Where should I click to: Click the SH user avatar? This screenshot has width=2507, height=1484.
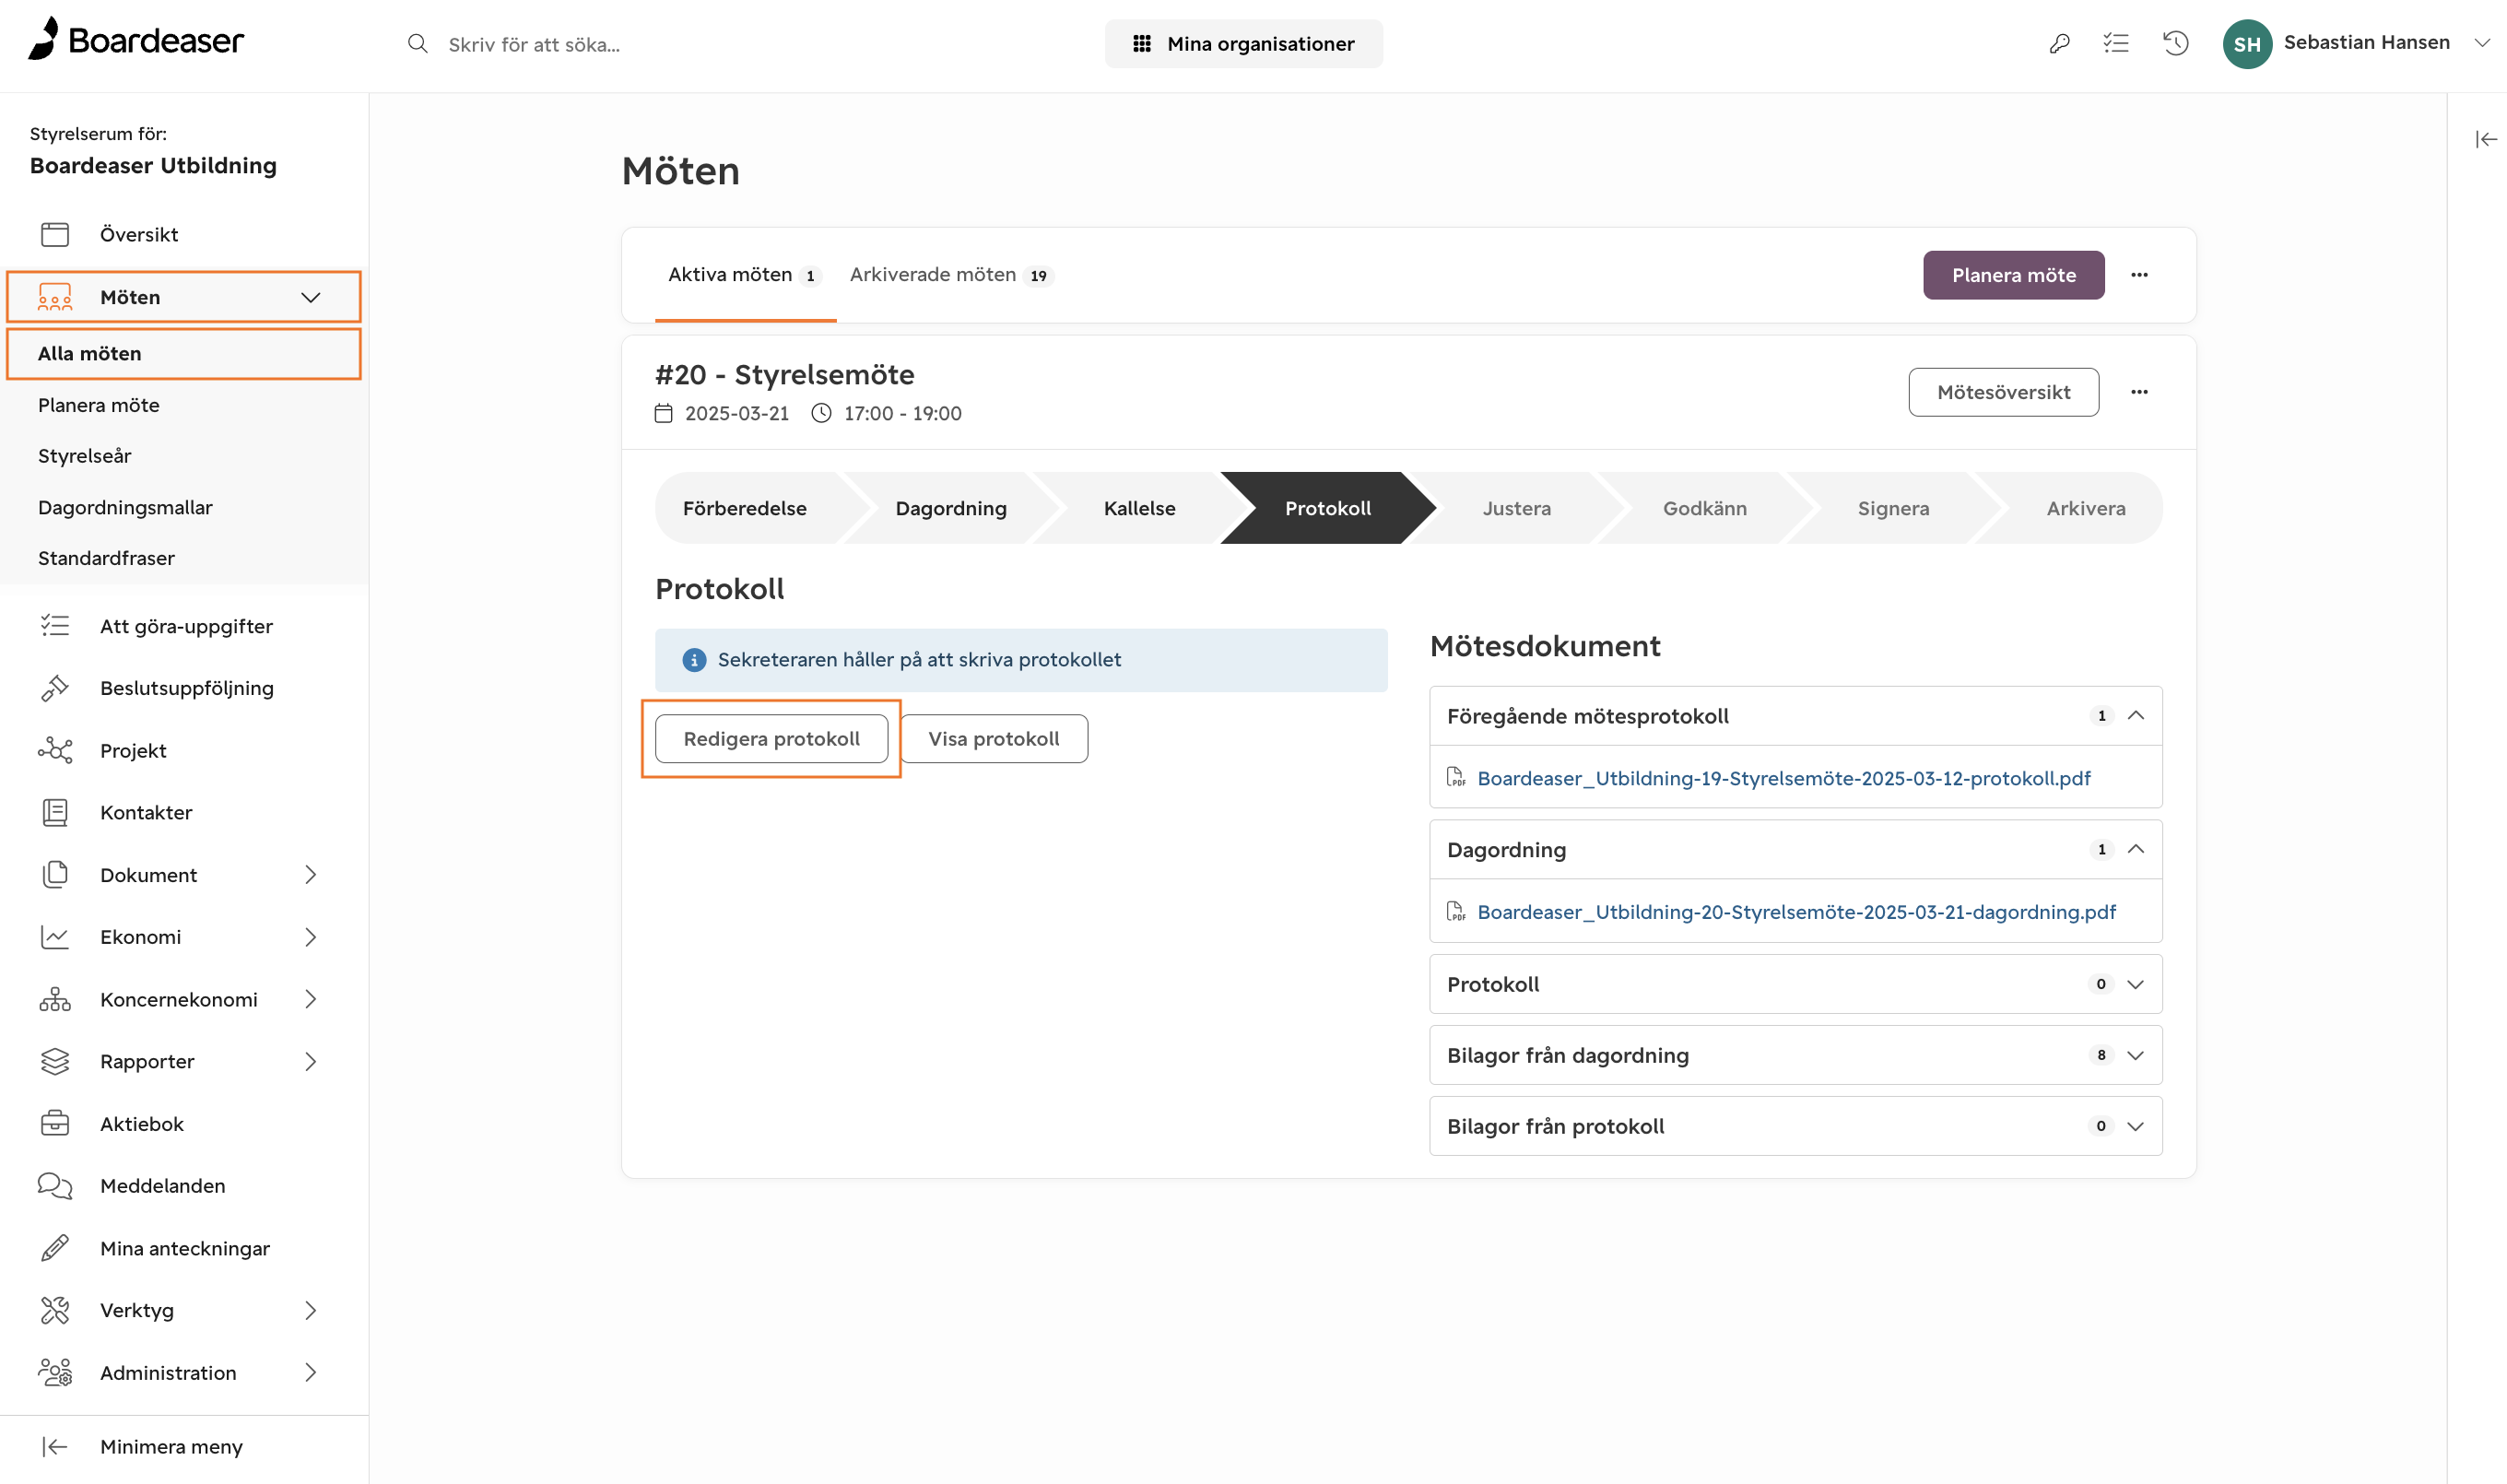2247,44
